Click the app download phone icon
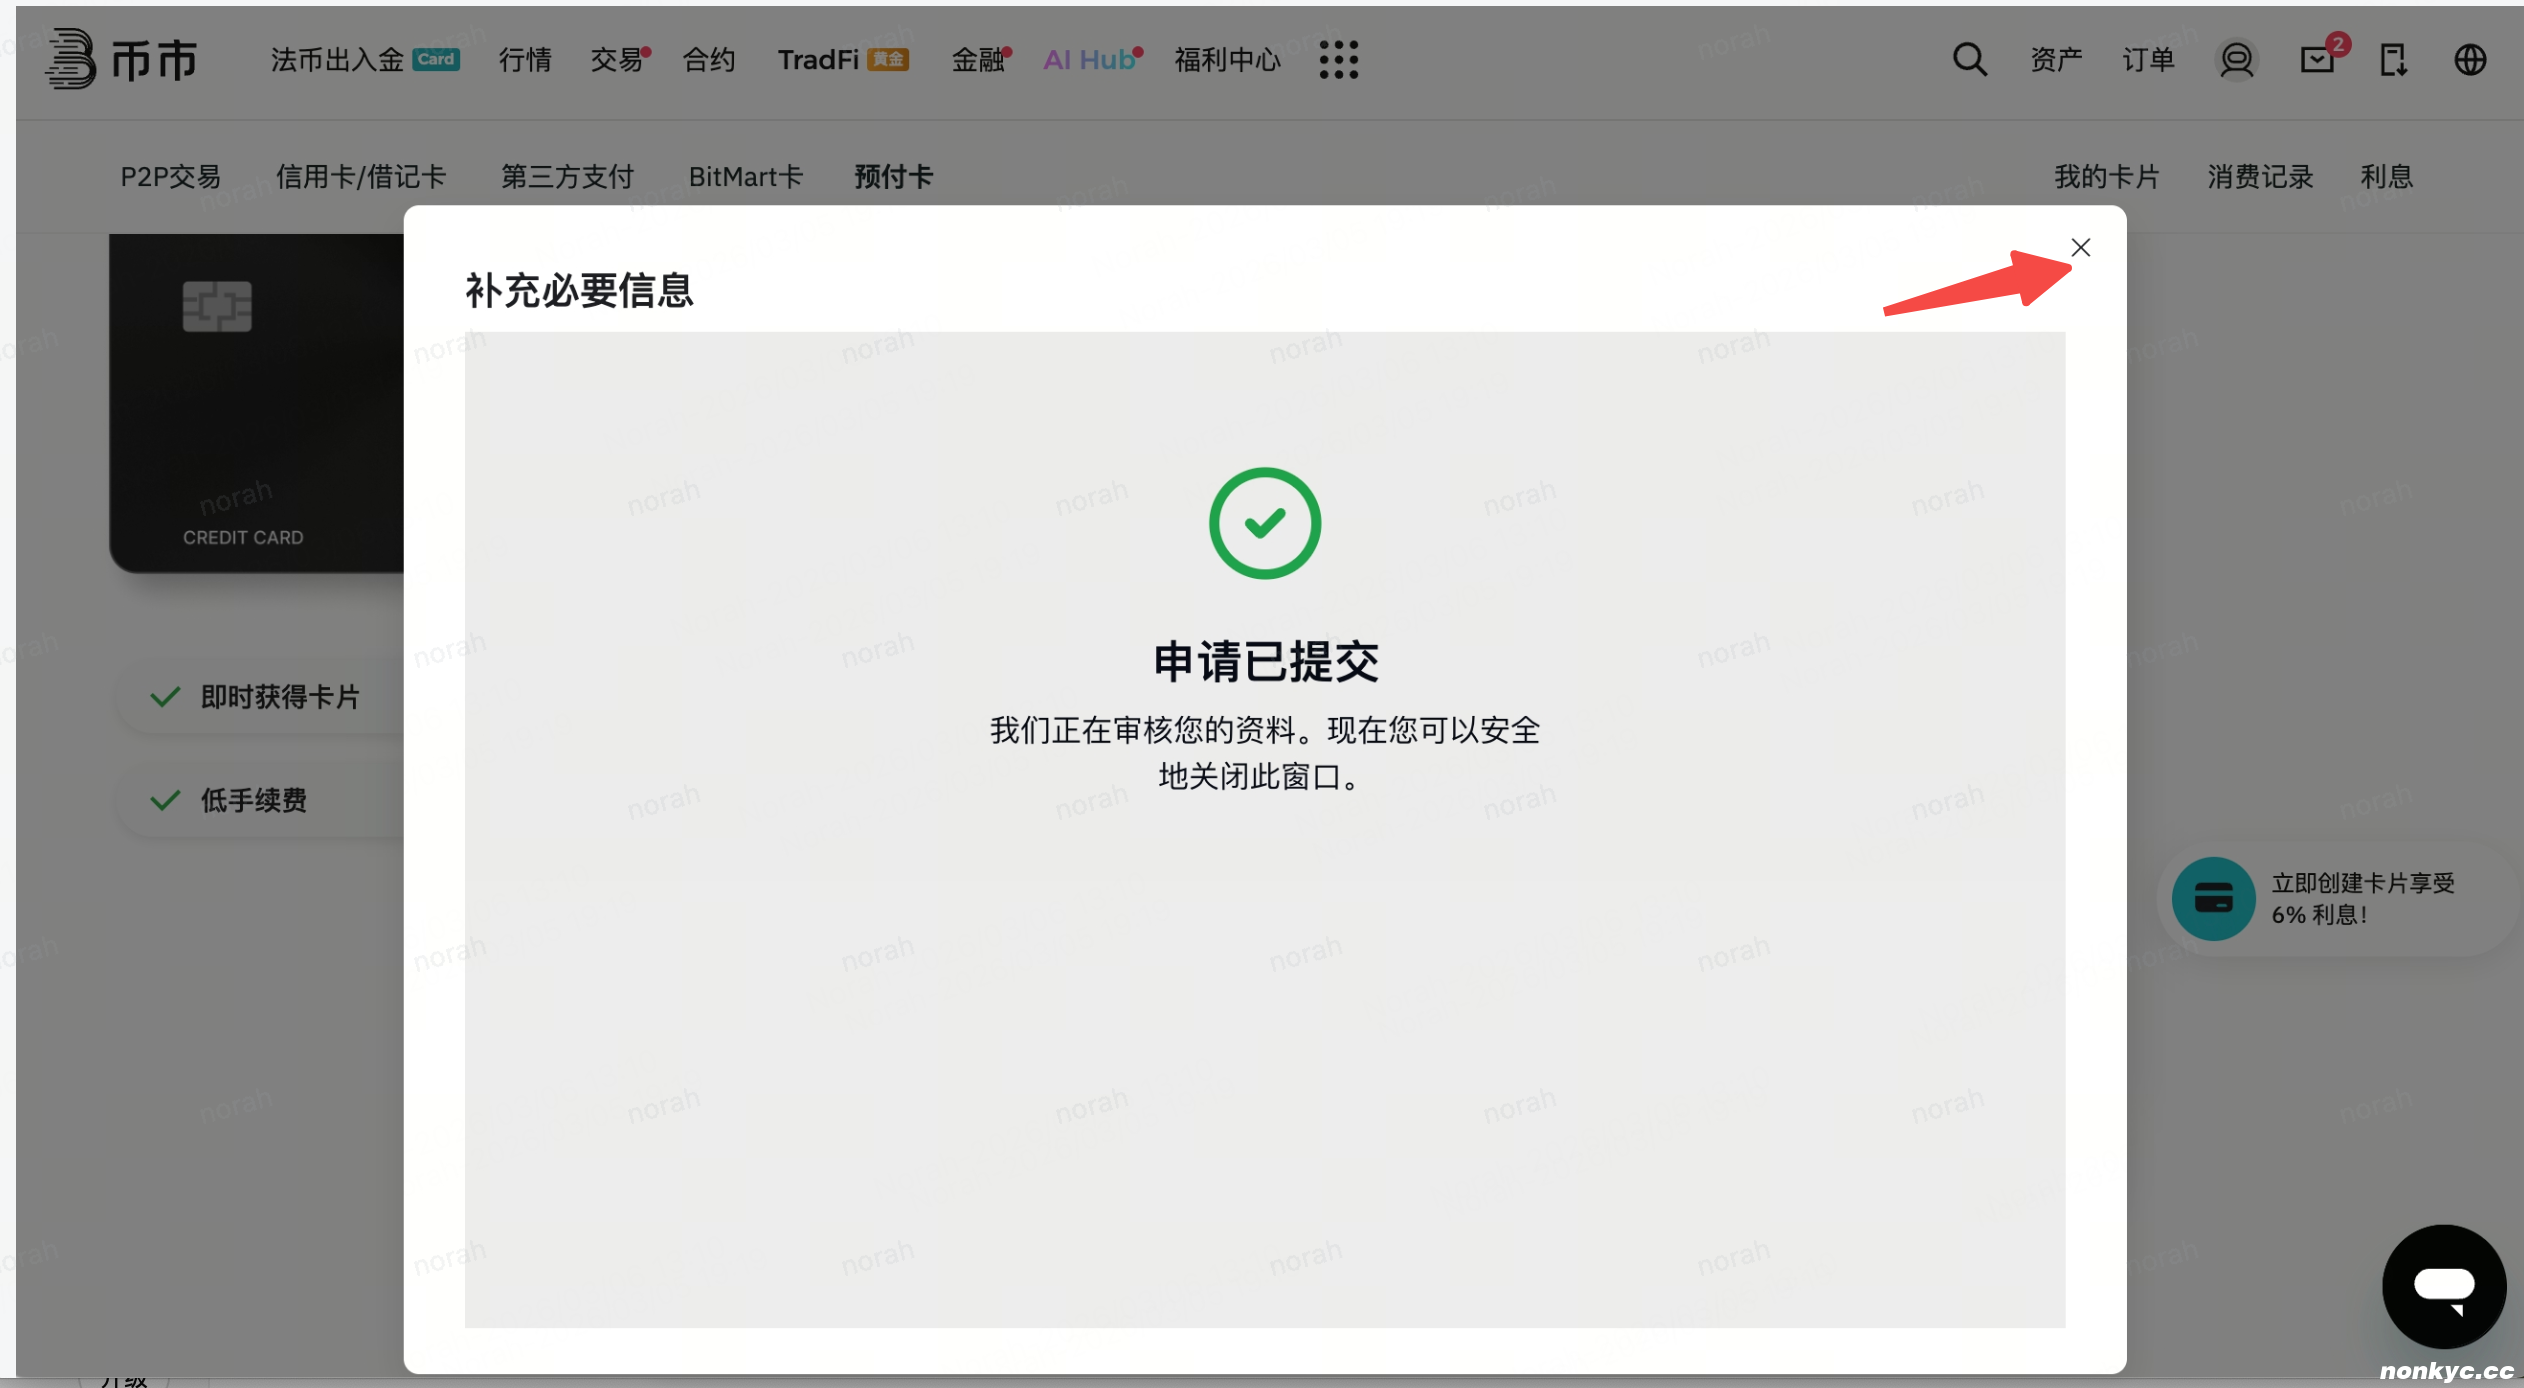The height and width of the screenshot is (1388, 2524). click(x=2393, y=60)
